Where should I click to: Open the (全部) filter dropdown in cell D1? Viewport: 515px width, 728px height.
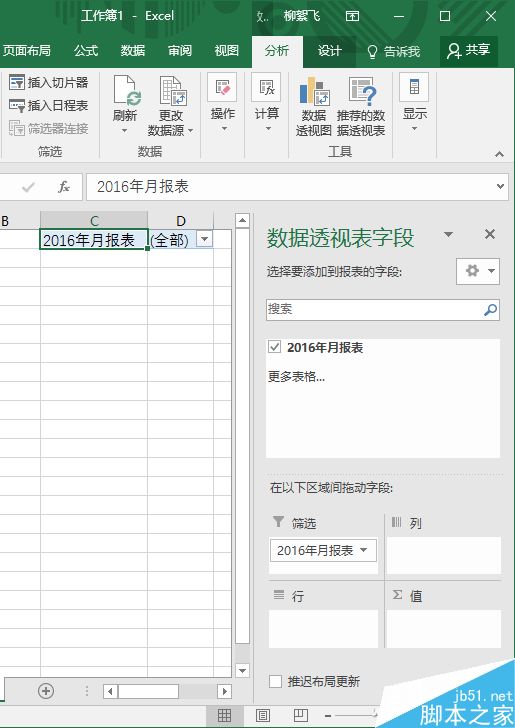pyautogui.click(x=204, y=240)
